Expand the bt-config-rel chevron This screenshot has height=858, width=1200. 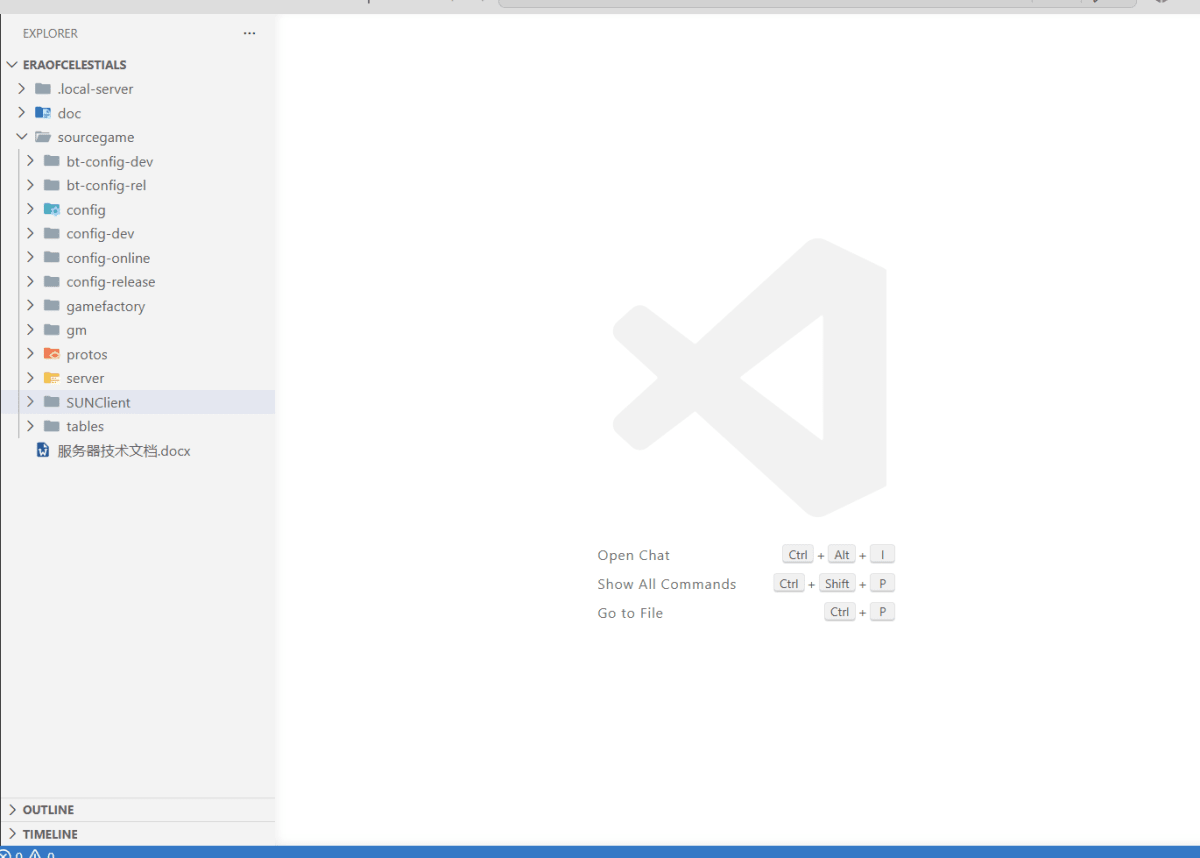click(x=30, y=185)
